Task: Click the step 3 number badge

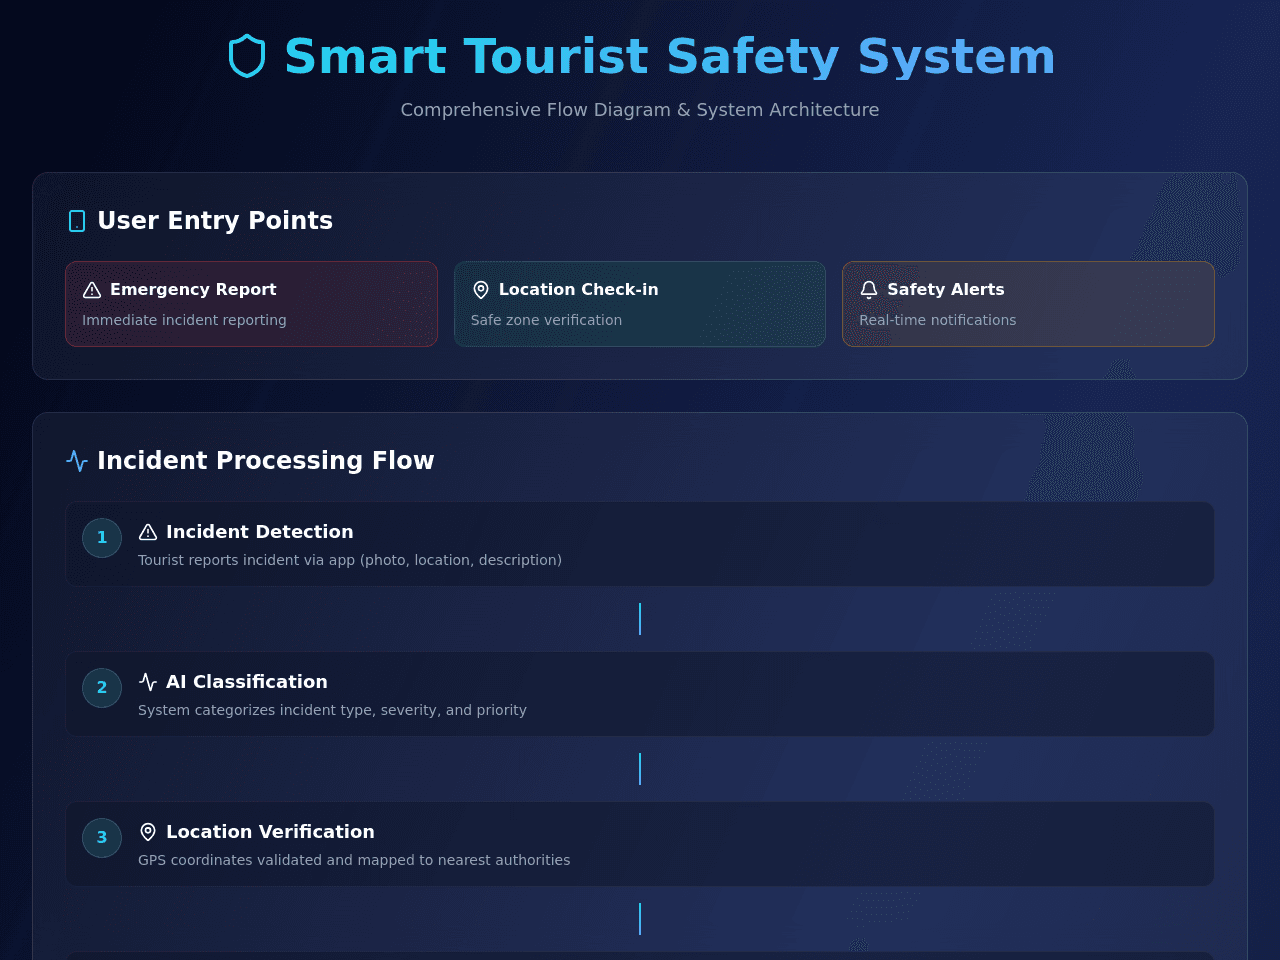Action: [102, 838]
